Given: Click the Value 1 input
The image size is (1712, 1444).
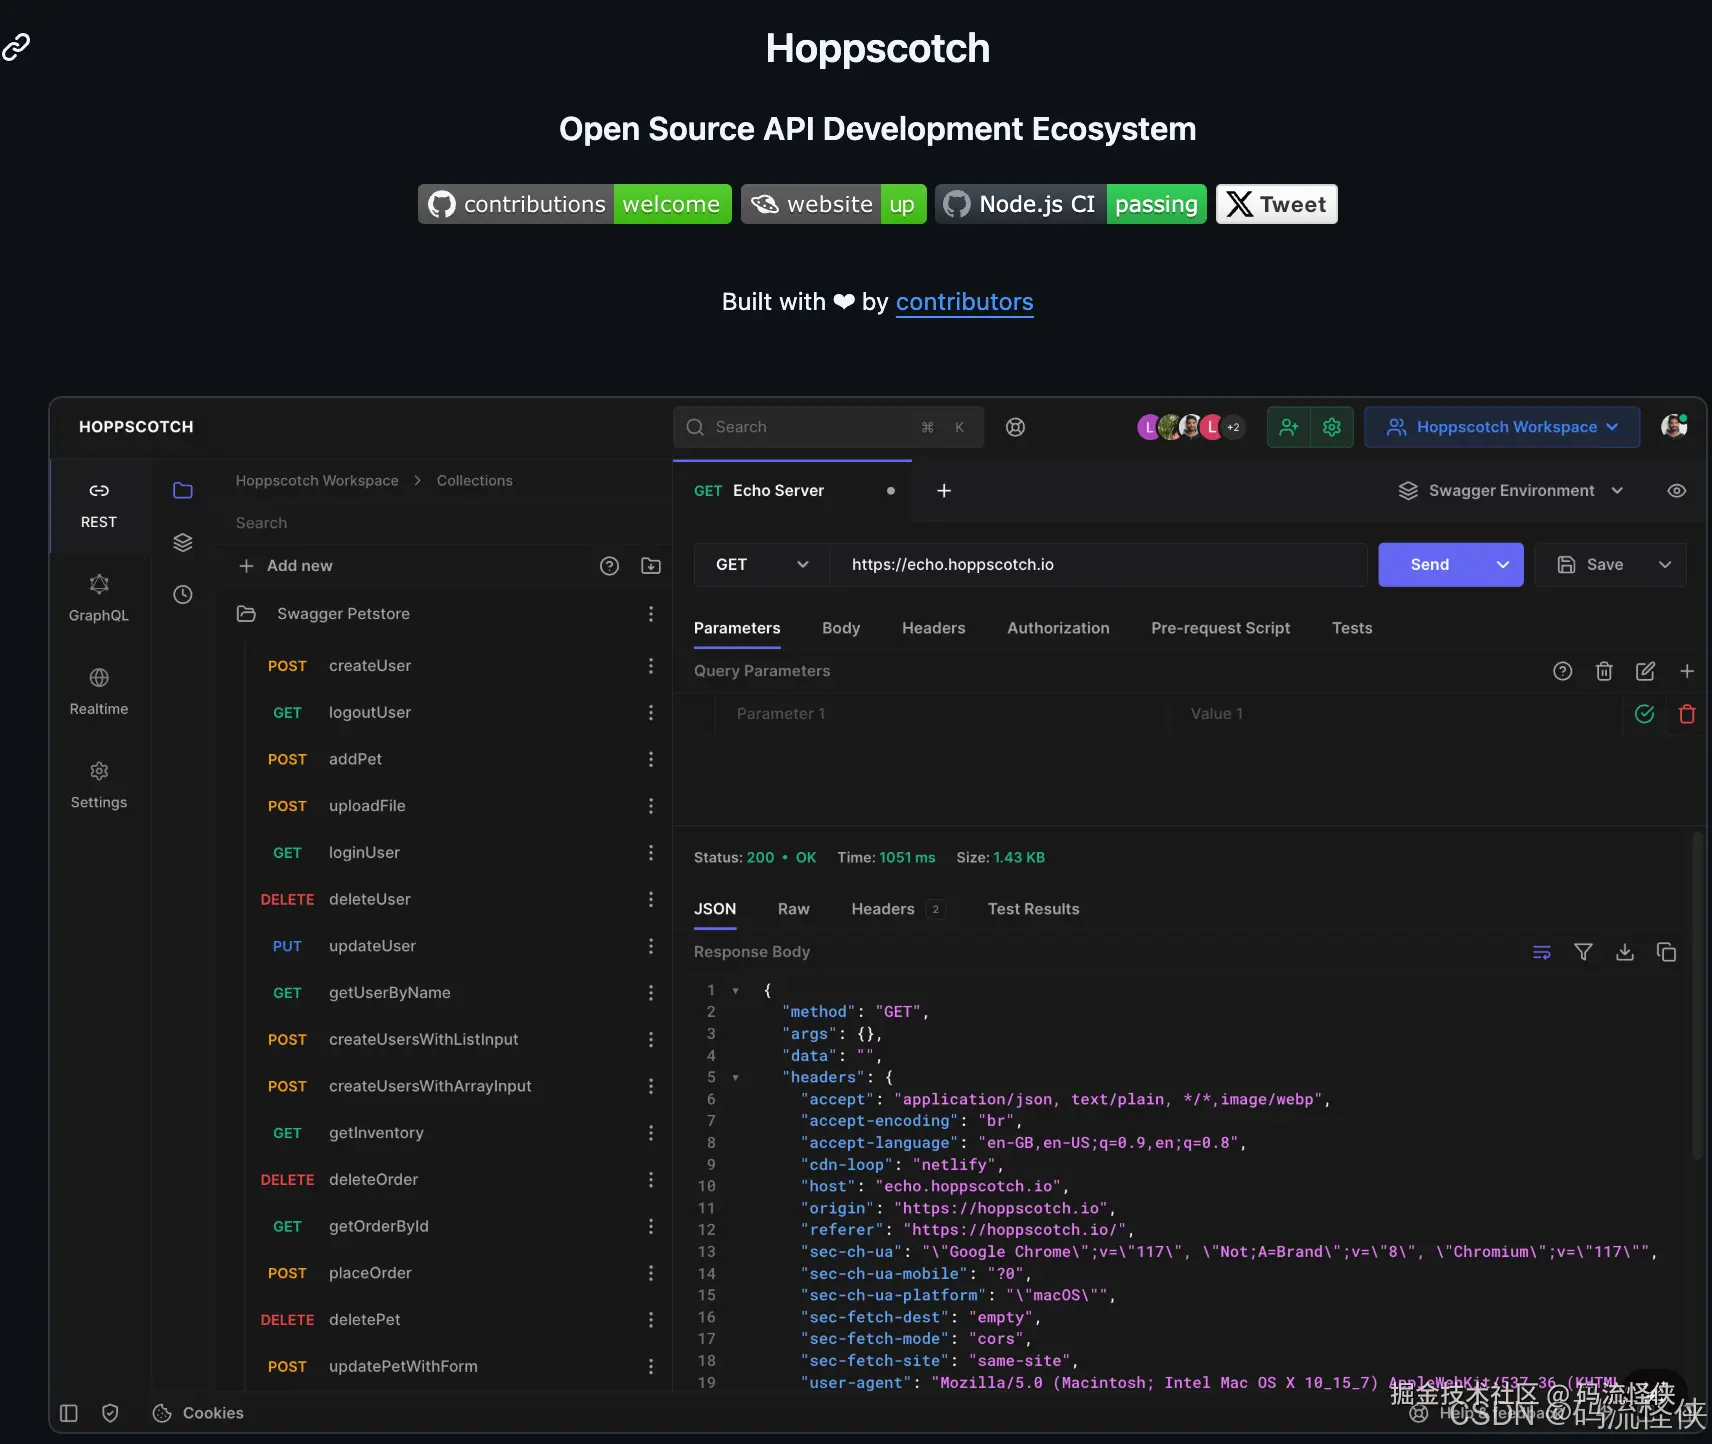Looking at the screenshot, I should [x=1396, y=714].
